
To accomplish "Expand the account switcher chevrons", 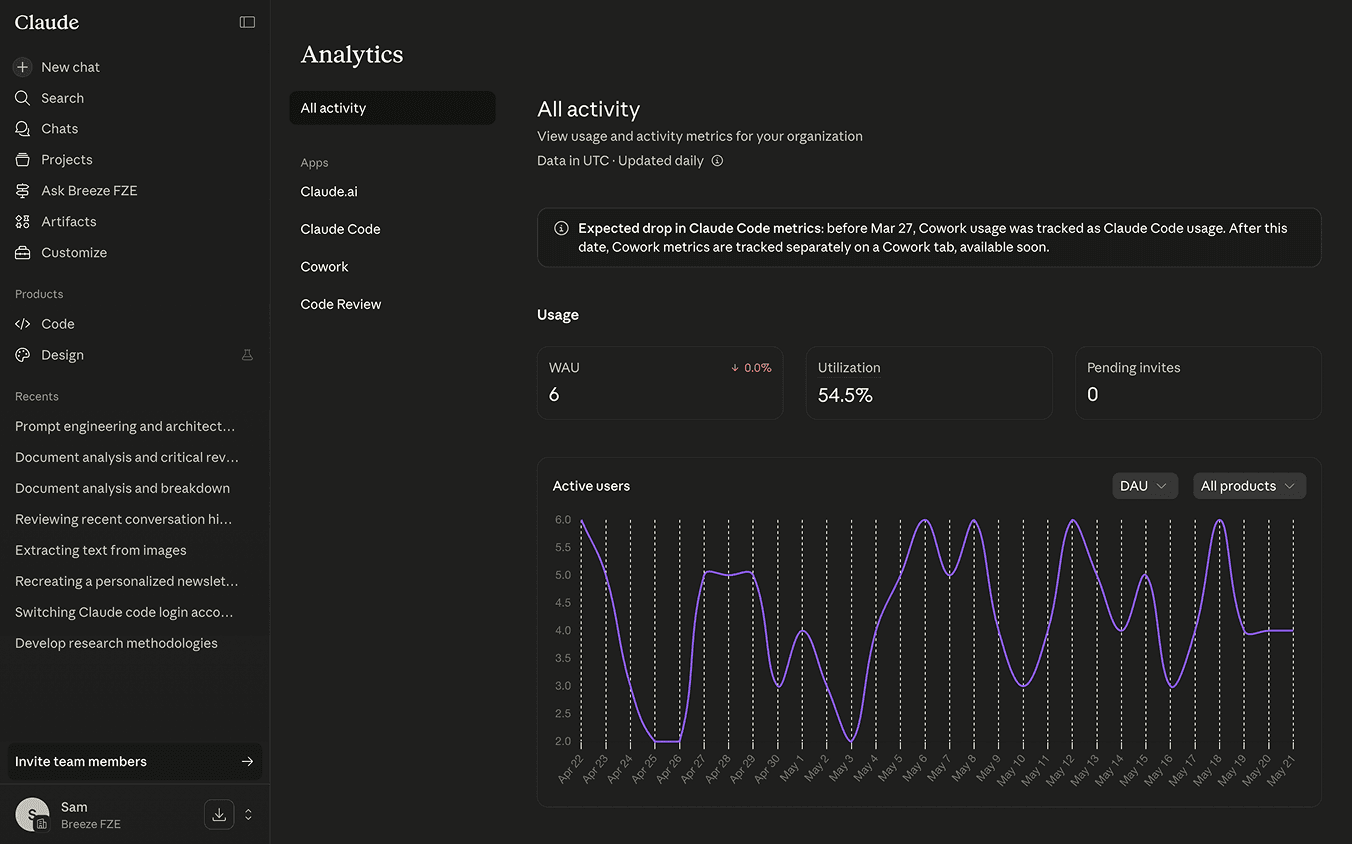I will click(x=248, y=814).
